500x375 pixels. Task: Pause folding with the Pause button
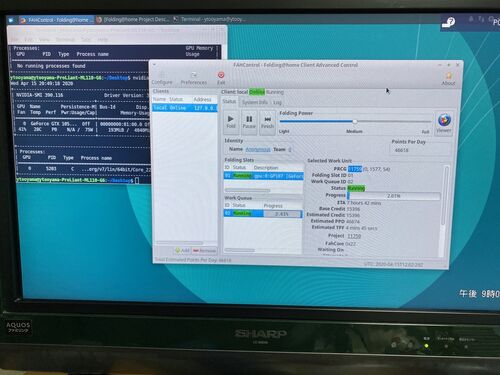pos(249,122)
